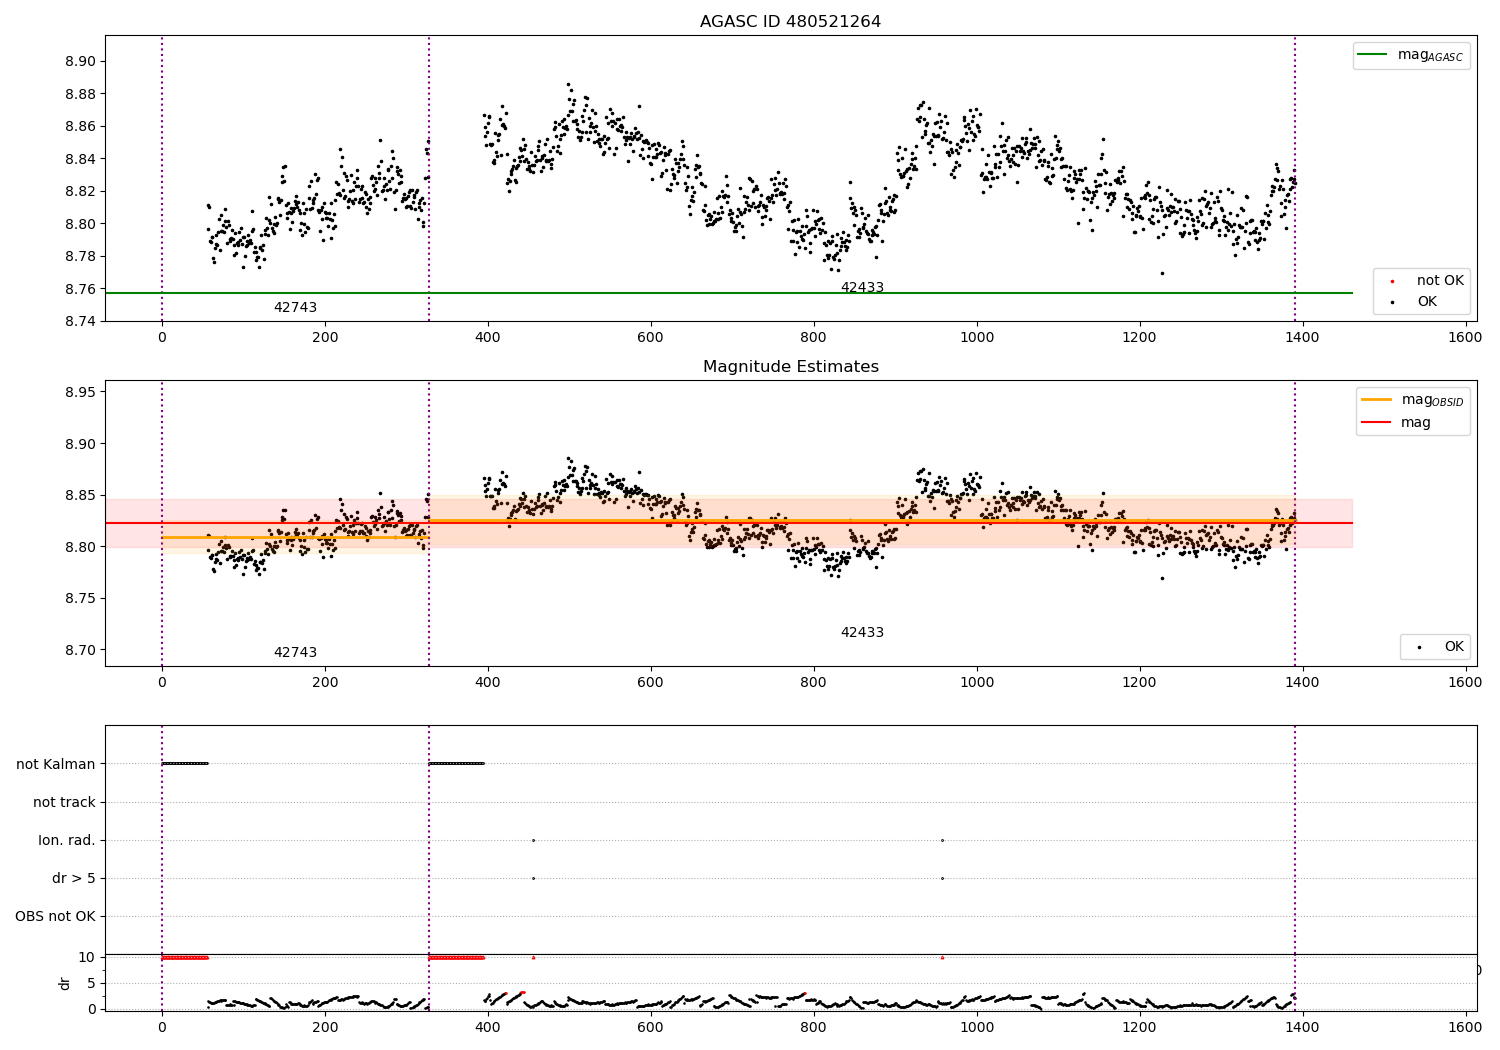Click the 8.78 y-tick in top plot

pos(79,257)
